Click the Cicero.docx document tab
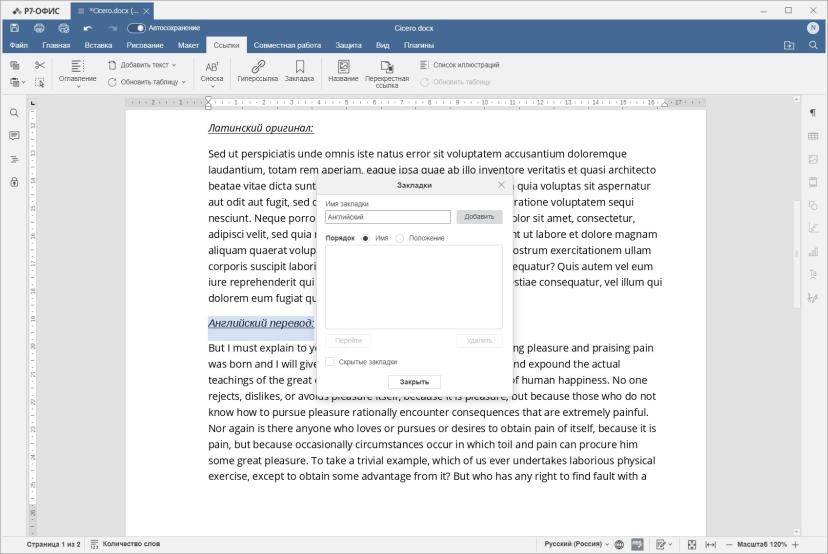Viewport: 828px width, 554px height. 112,11
